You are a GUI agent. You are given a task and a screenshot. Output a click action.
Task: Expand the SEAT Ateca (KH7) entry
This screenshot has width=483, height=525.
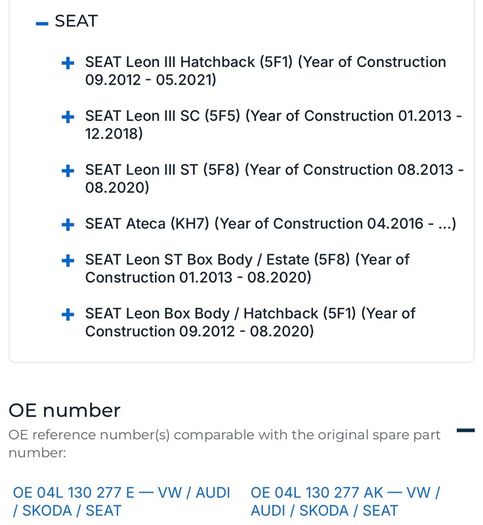coord(68,225)
